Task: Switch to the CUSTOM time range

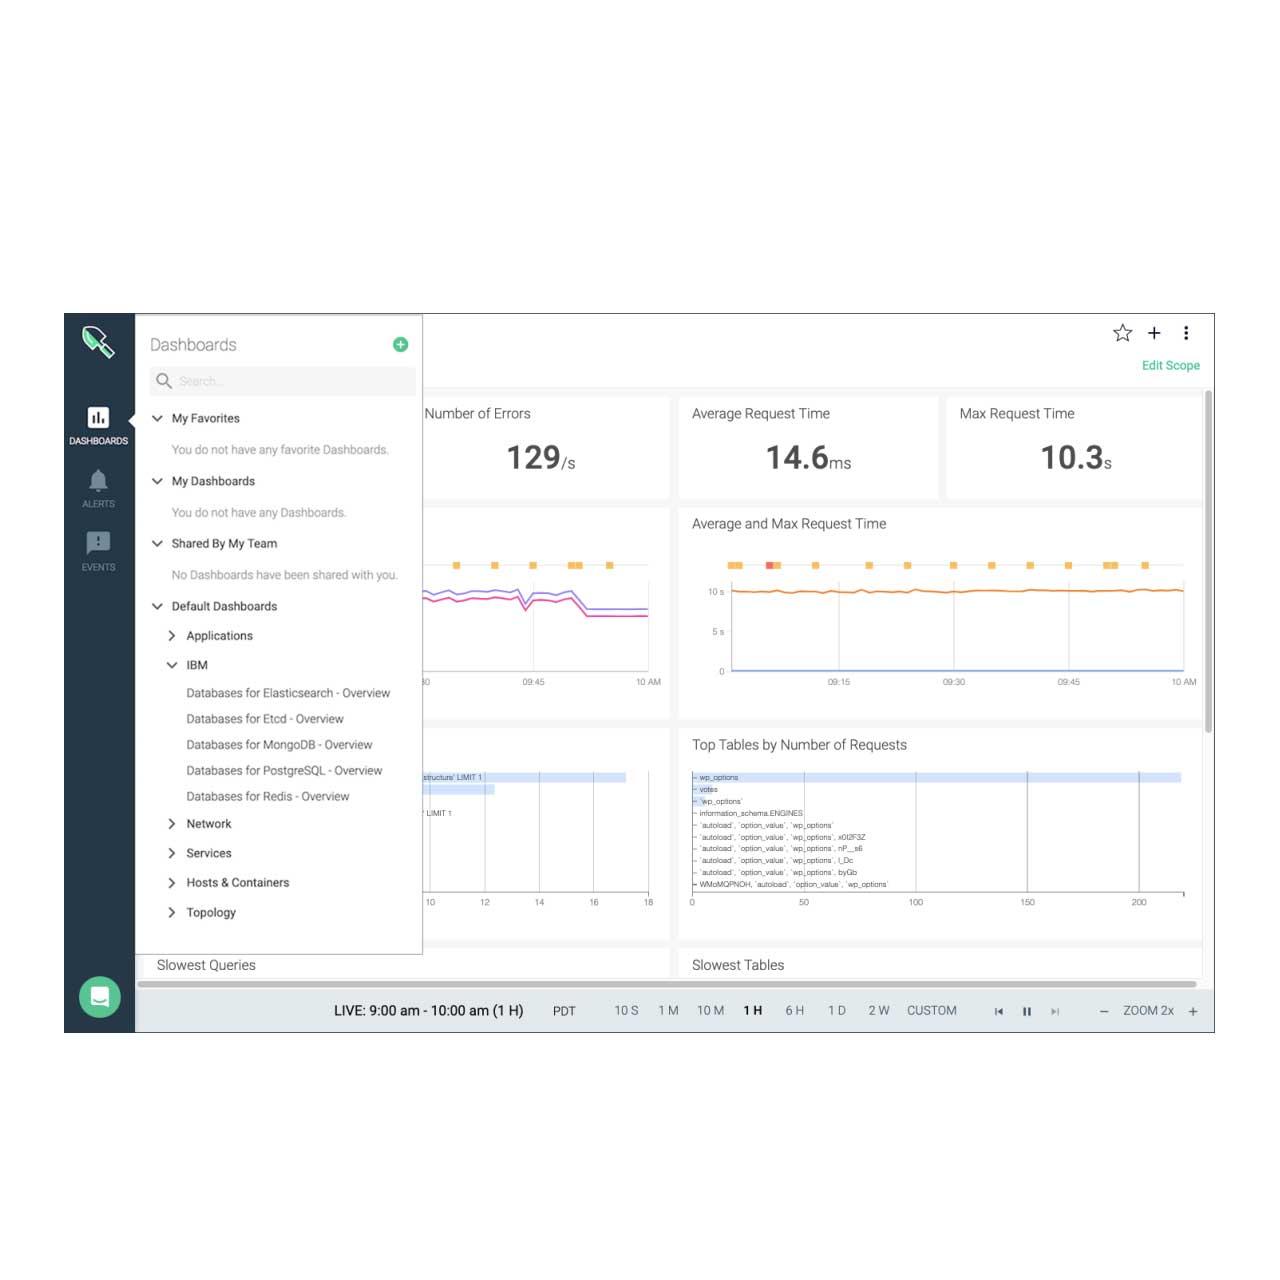Action: tap(931, 1011)
